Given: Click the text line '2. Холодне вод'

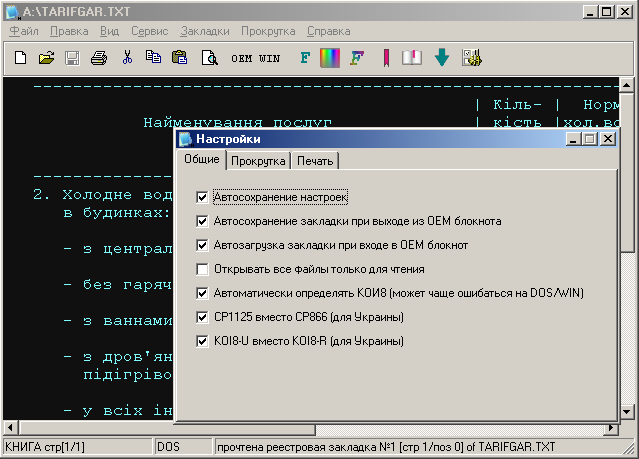Looking at the screenshot, I should 103,195.
